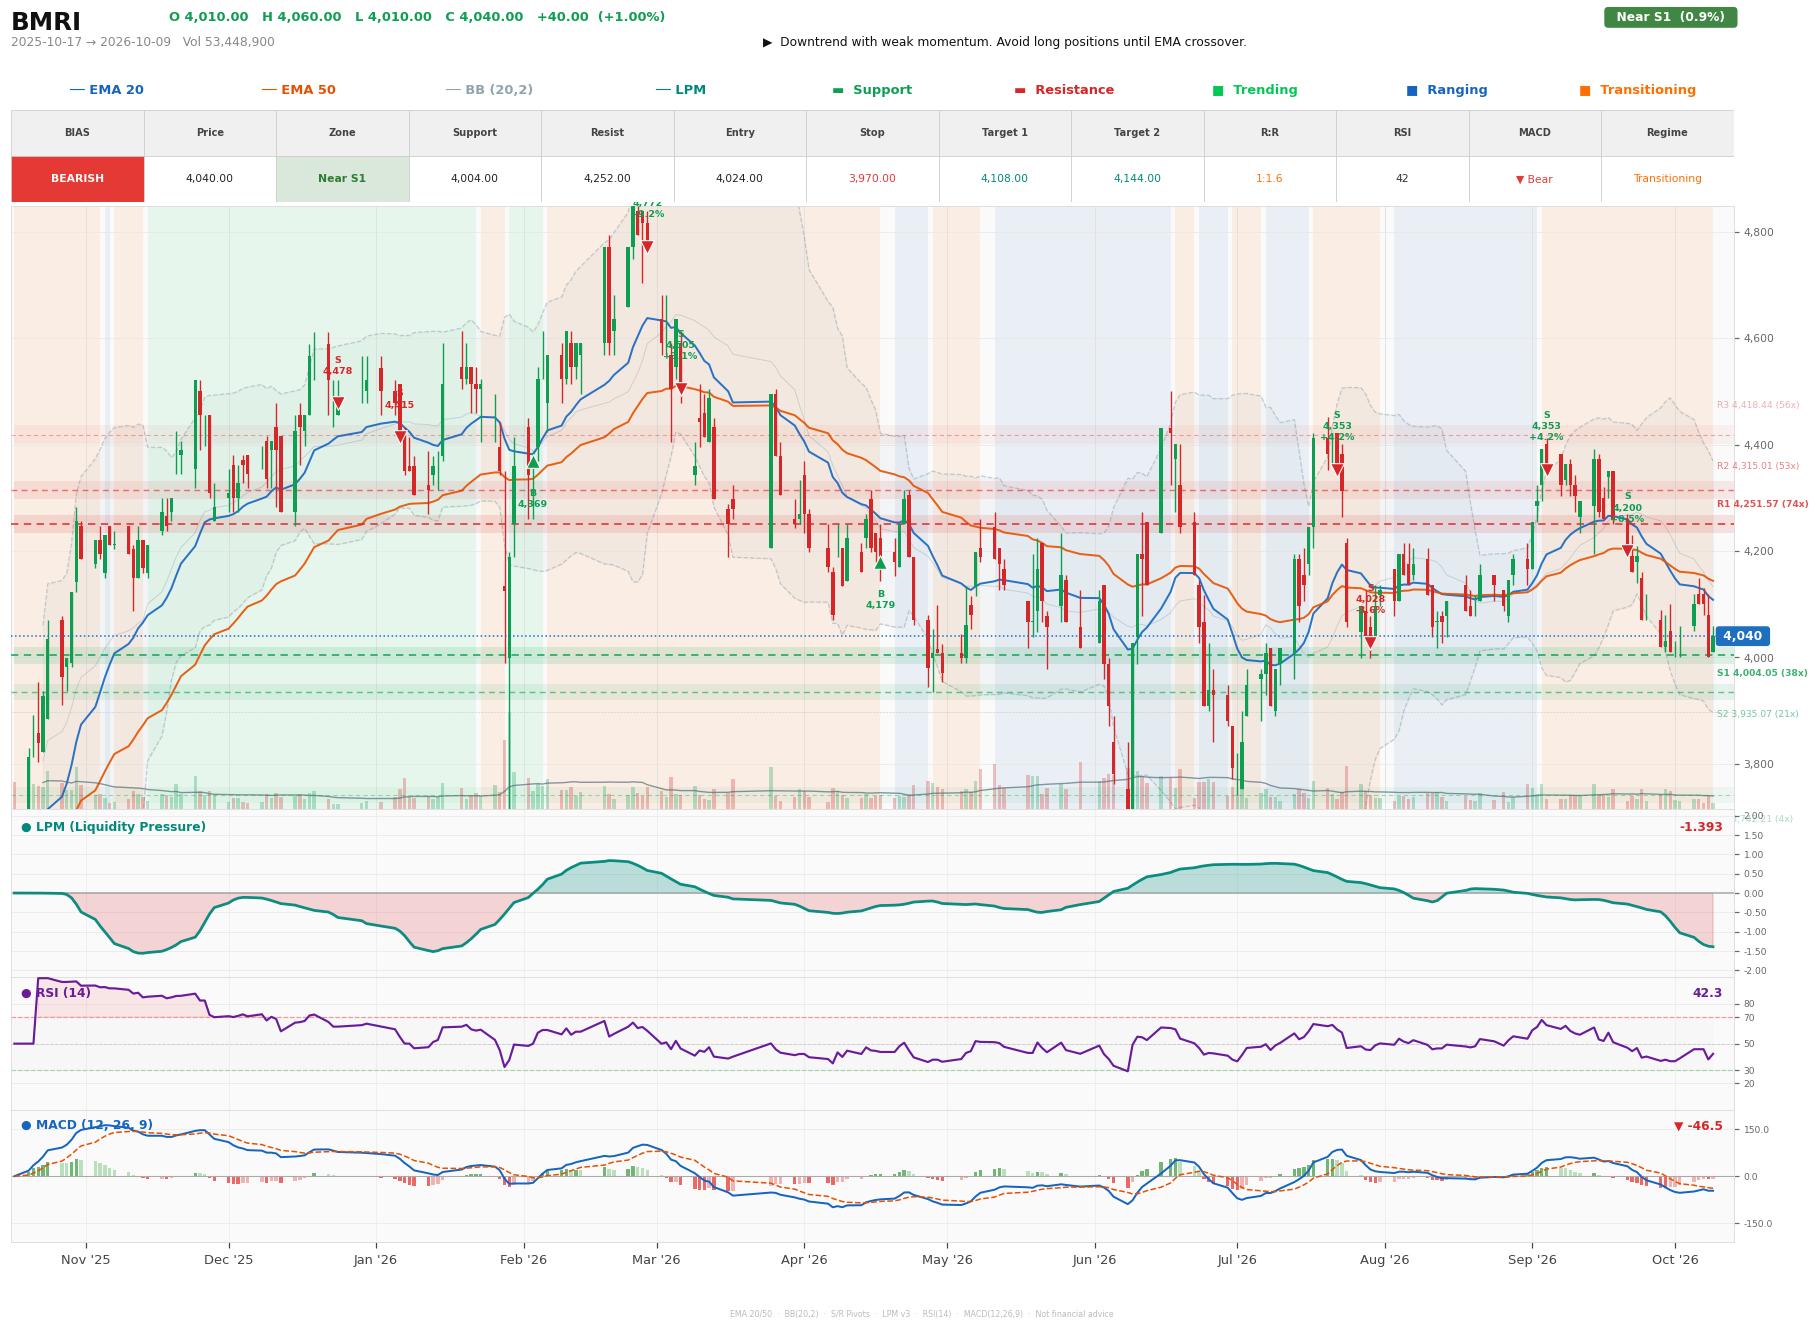Click the LPM legend entry
Screen dimensions: 1819x1330
click(681, 90)
